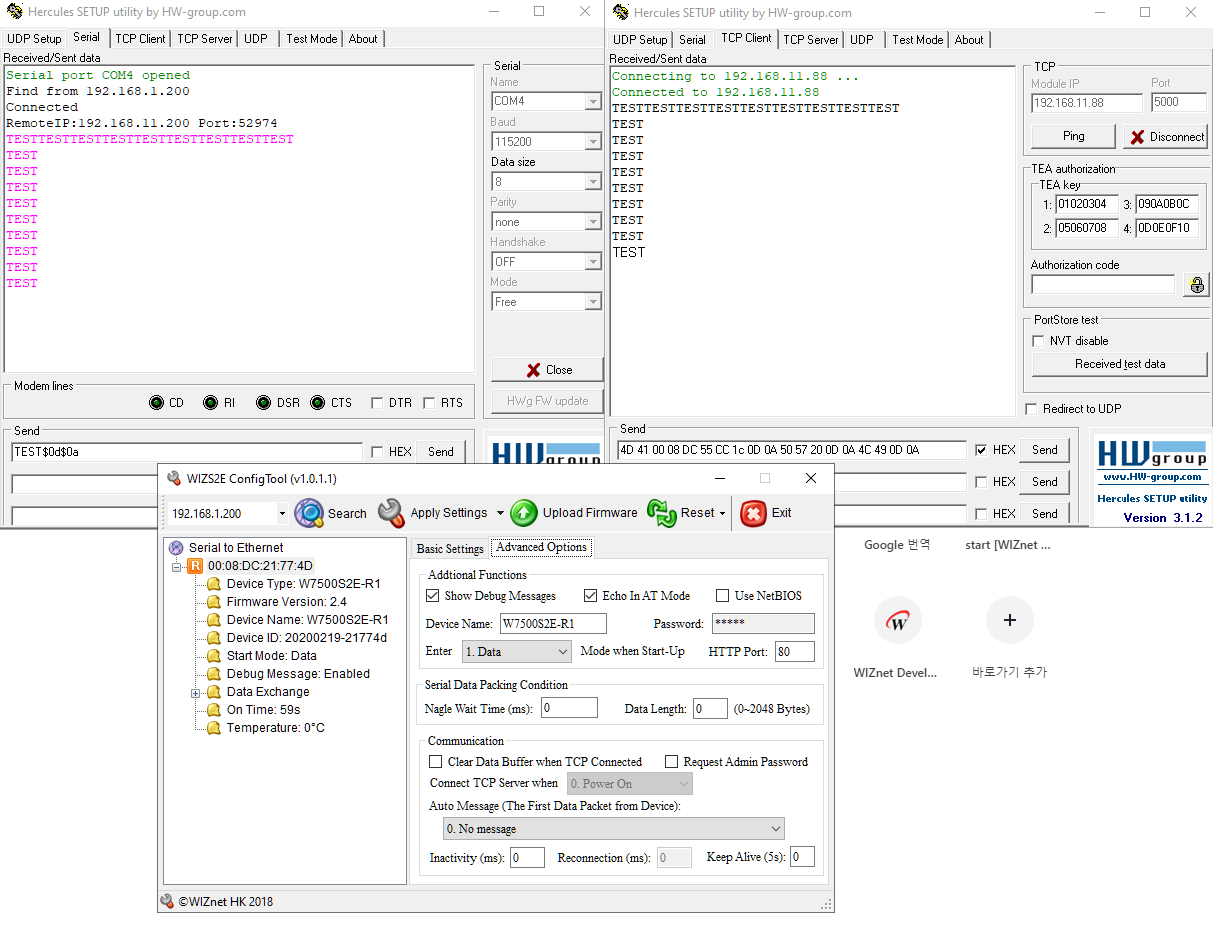Tick the Request Admin Password checkbox
The height and width of the screenshot is (931, 1213).
tap(672, 762)
